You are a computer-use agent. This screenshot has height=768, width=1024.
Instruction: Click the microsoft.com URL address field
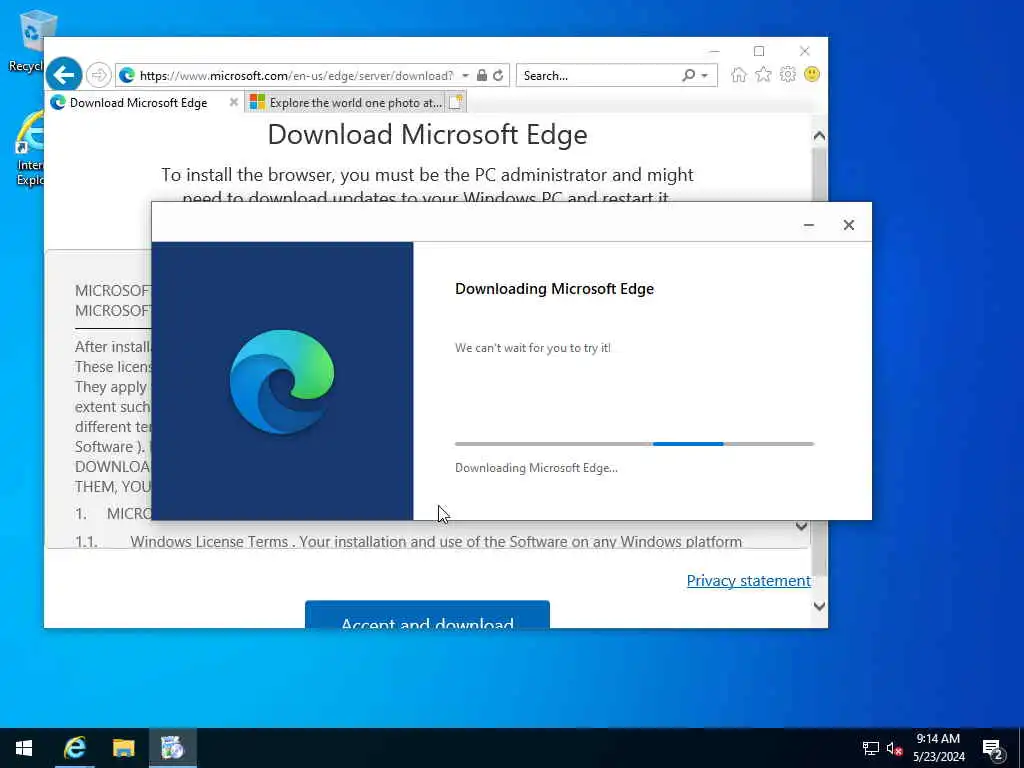(x=296, y=75)
